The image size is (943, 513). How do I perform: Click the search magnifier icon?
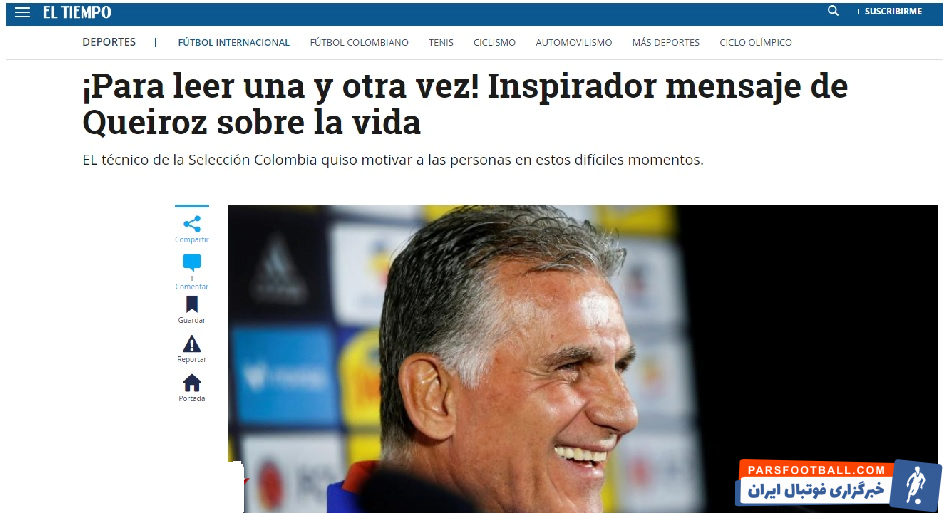point(833,11)
